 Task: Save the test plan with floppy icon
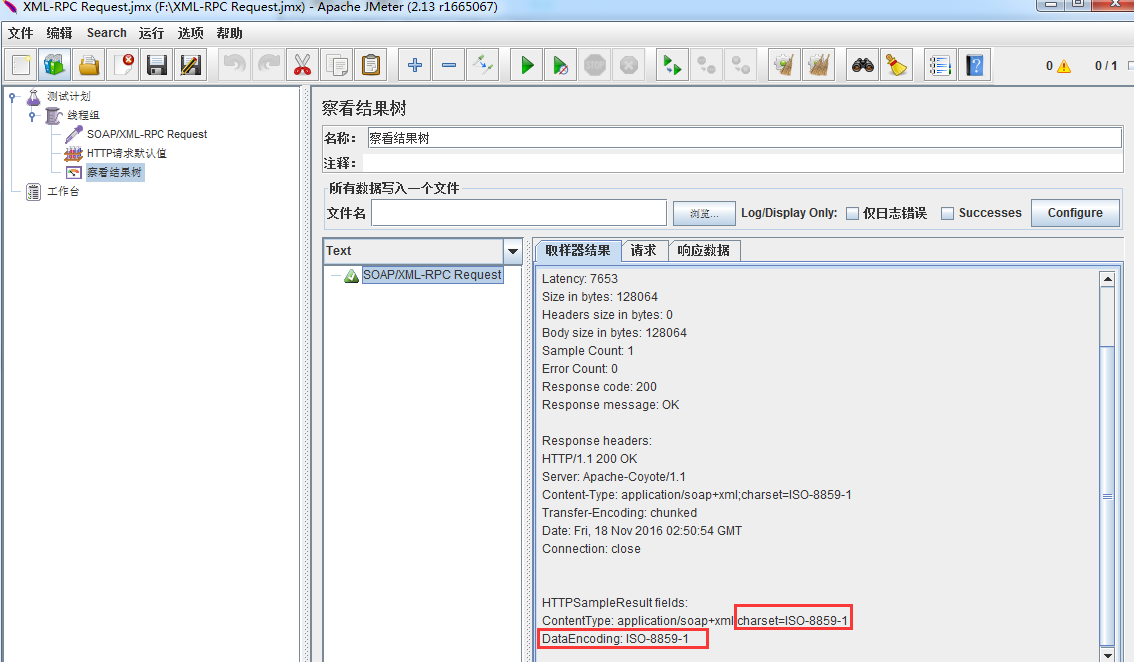(157, 65)
